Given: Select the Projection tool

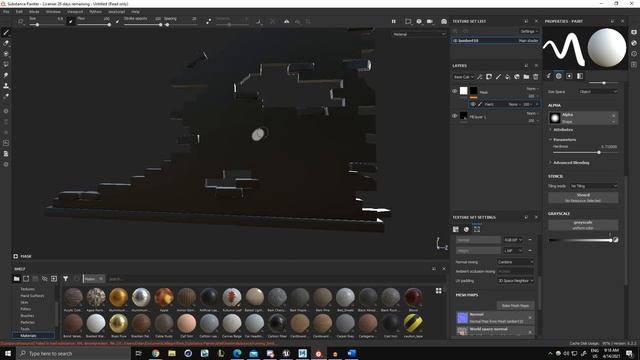Looking at the screenshot, I should (x=6, y=53).
